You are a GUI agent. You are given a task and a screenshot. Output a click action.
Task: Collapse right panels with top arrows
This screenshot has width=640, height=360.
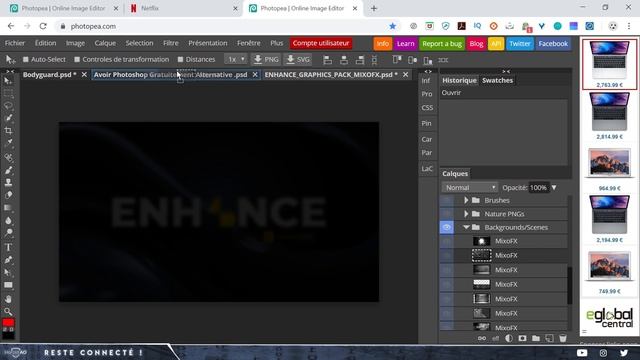(506, 71)
